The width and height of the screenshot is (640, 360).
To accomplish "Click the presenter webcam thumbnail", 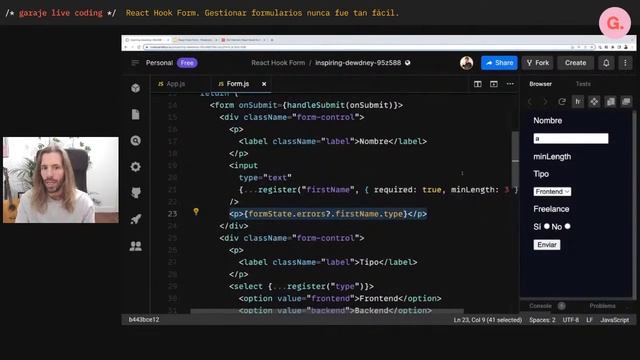I will [61, 180].
